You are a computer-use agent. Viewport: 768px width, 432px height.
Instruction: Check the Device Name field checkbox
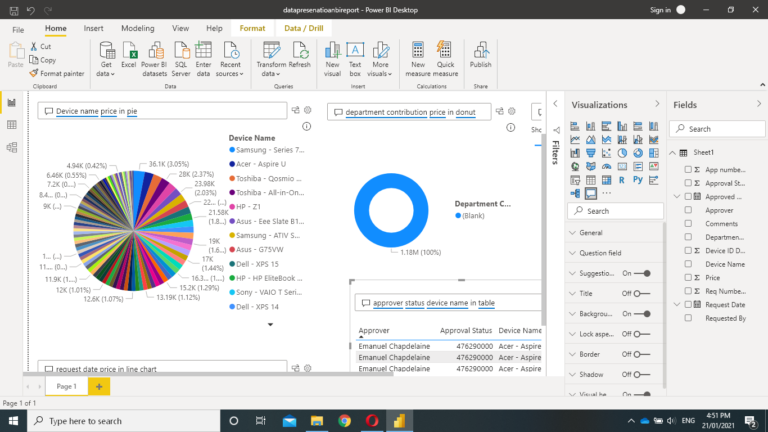tap(688, 264)
